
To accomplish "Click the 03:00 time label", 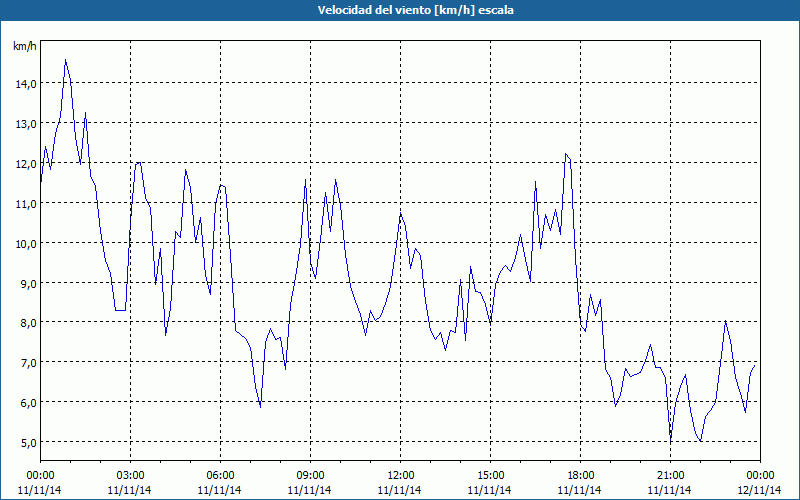I will 130,476.
